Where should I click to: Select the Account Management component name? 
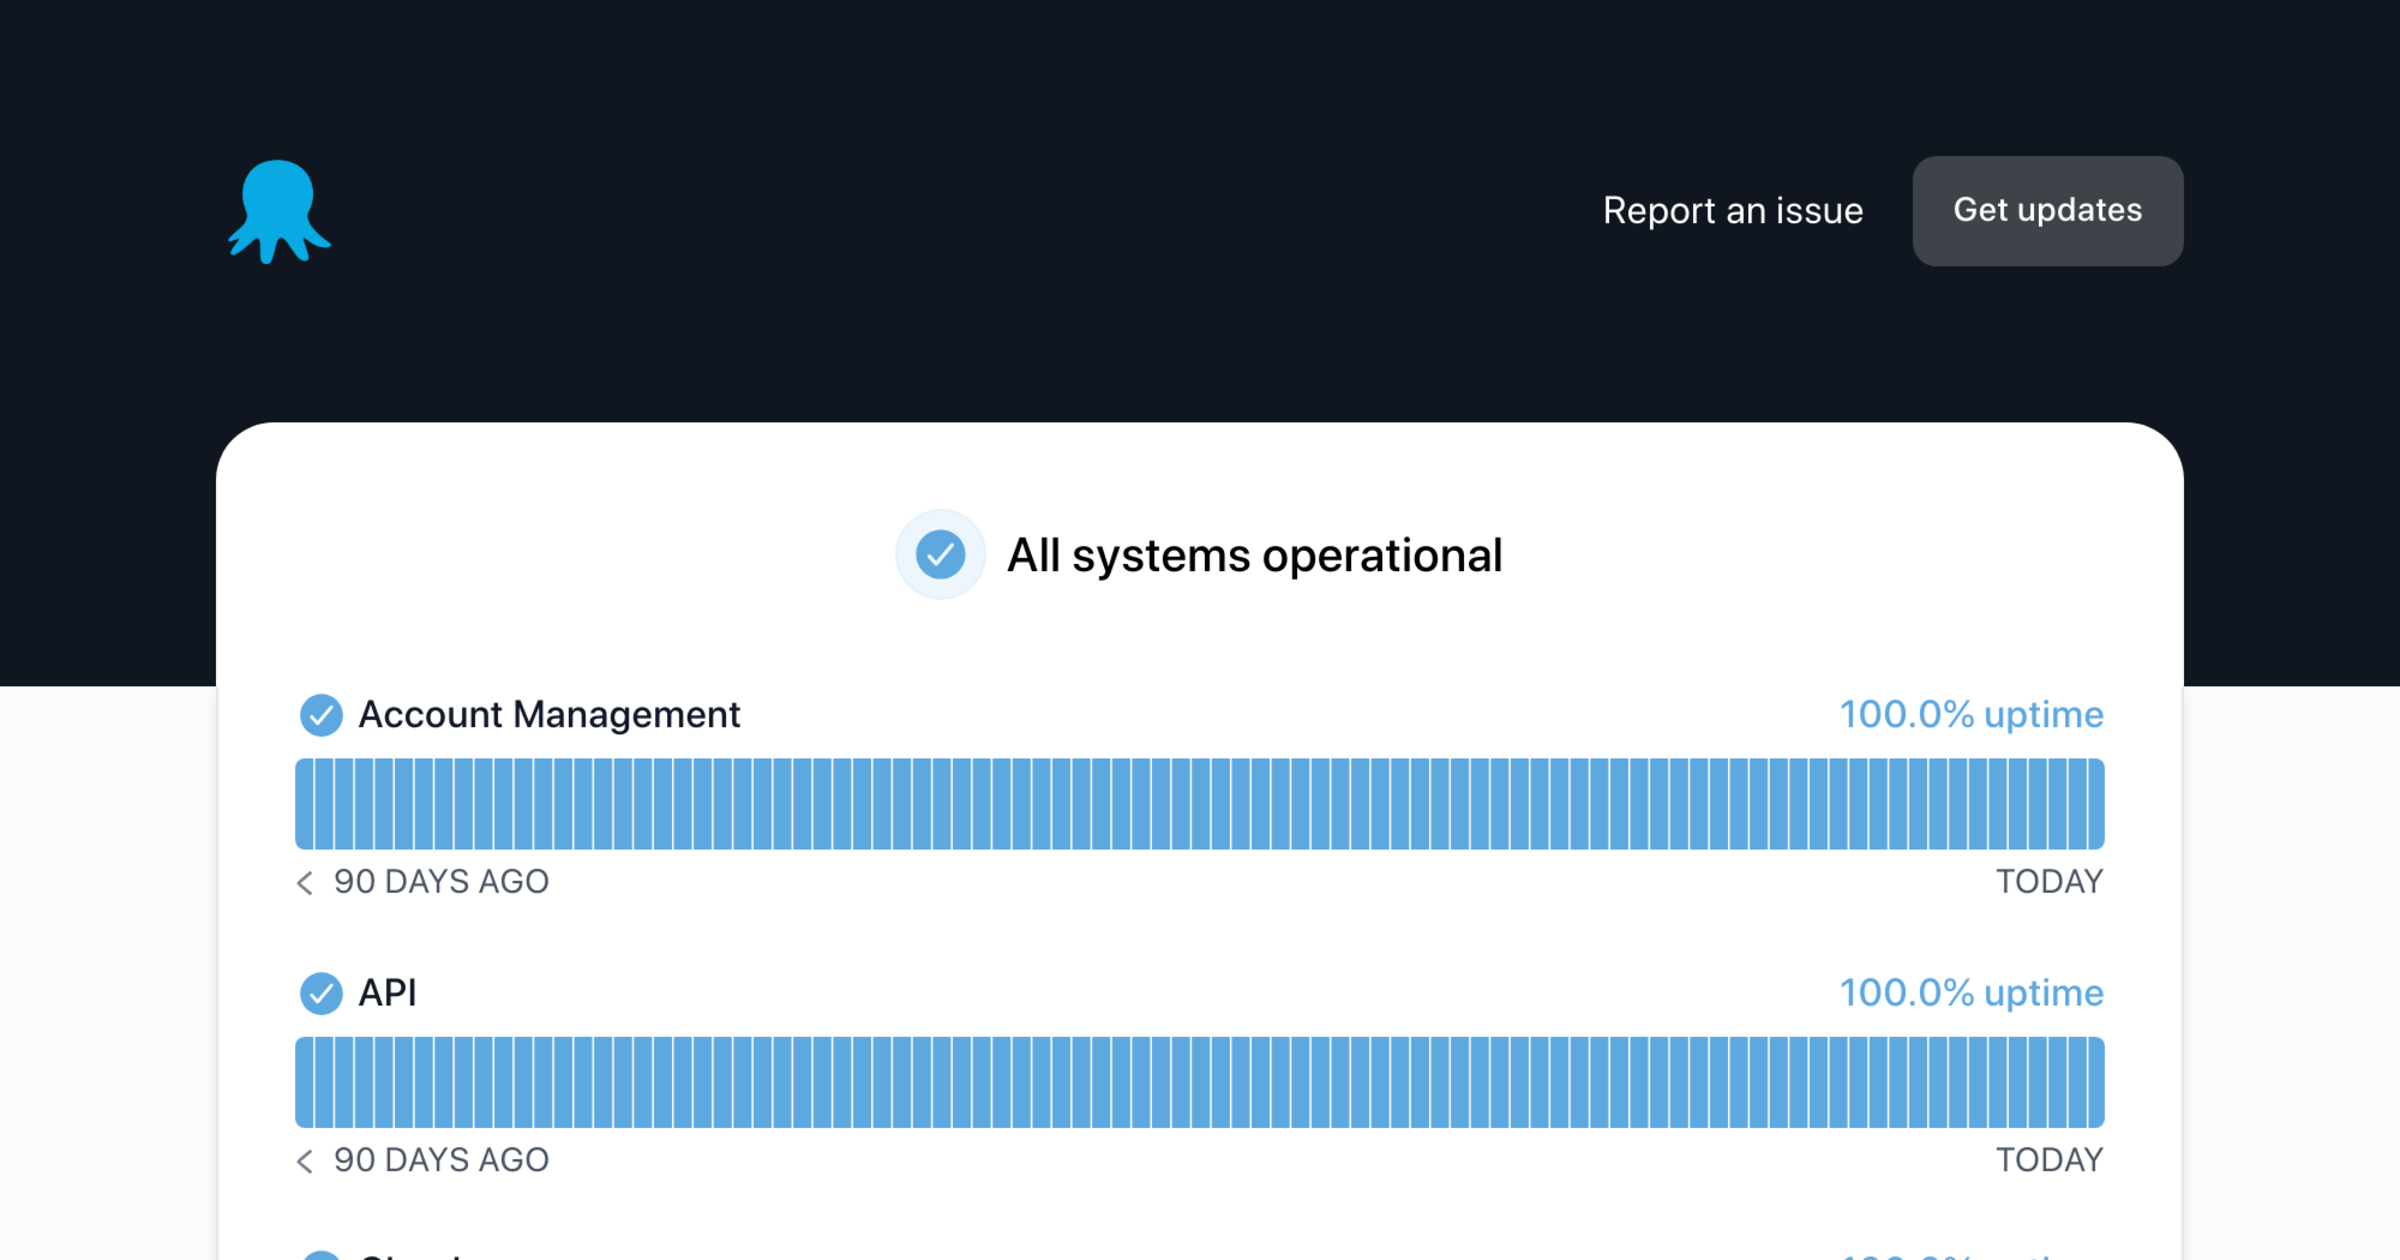pos(549,715)
